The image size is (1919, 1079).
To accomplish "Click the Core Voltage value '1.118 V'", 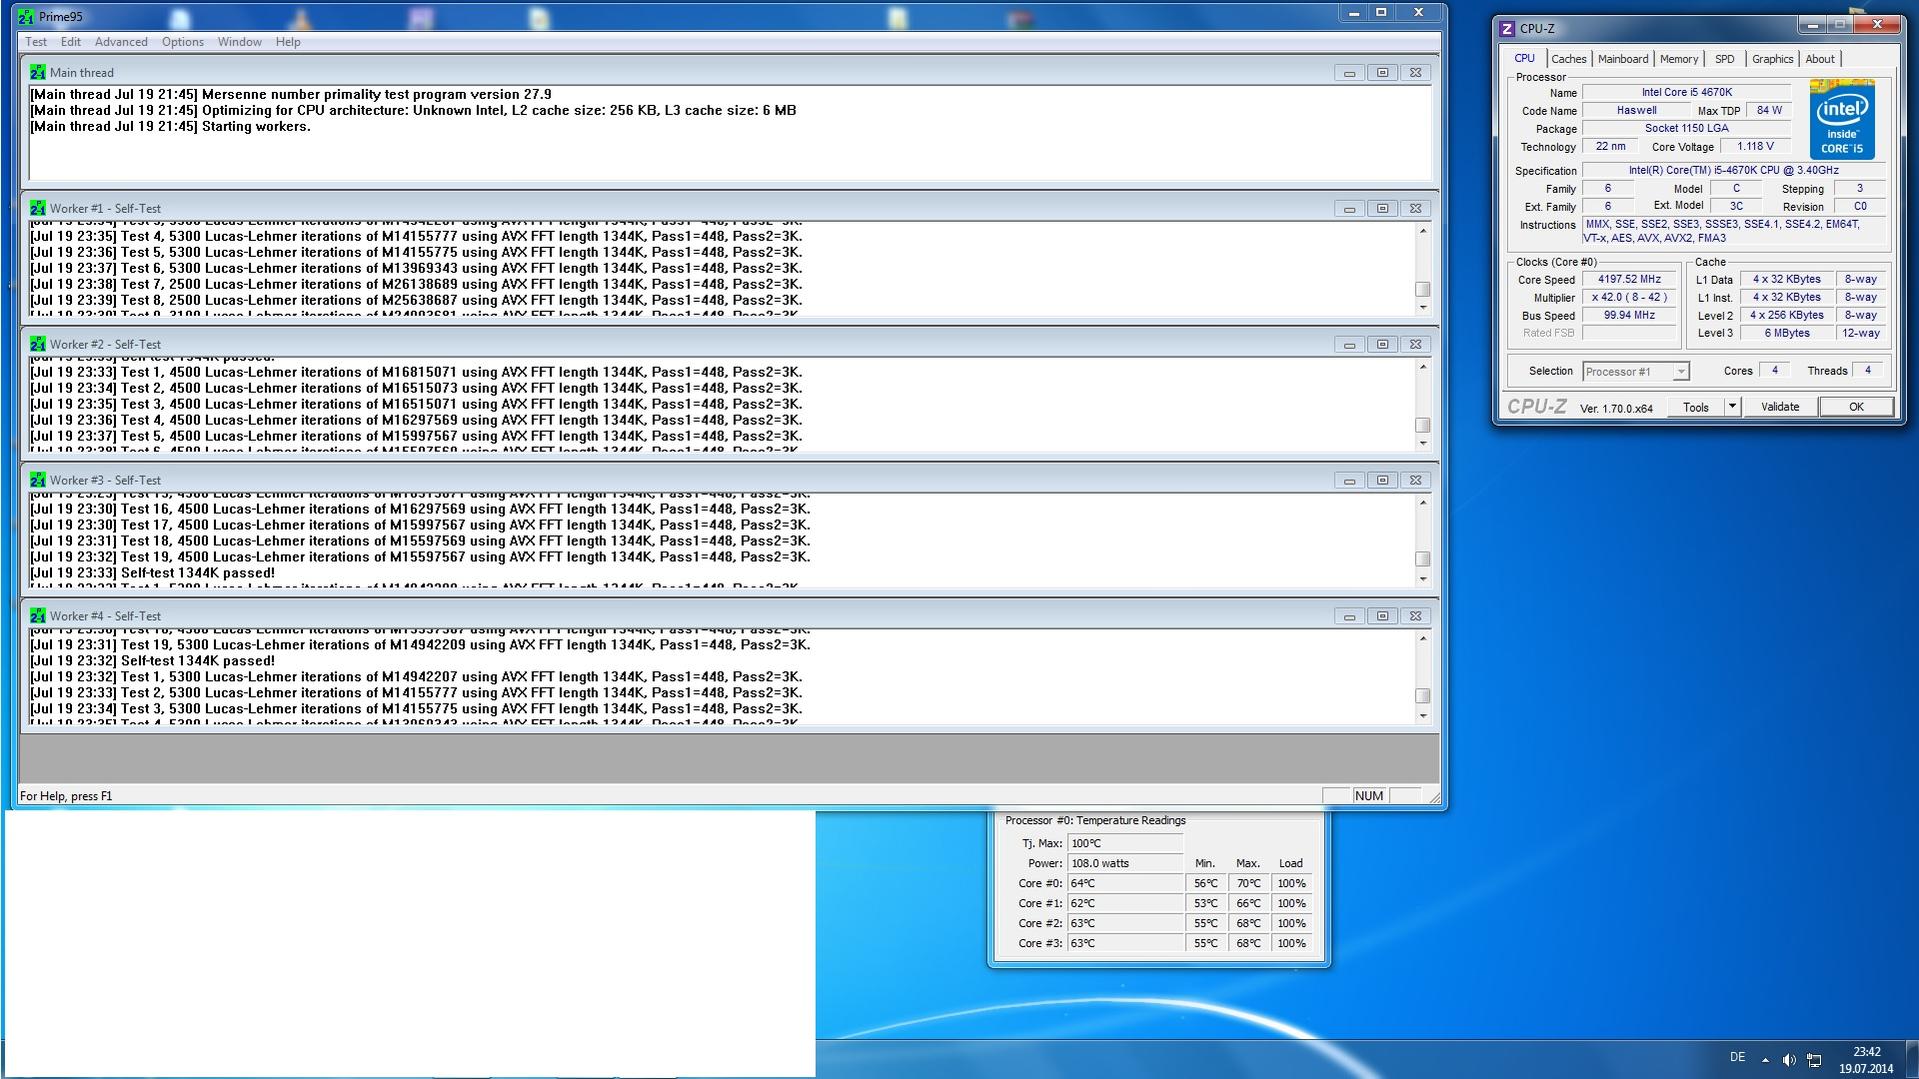I will point(1755,146).
